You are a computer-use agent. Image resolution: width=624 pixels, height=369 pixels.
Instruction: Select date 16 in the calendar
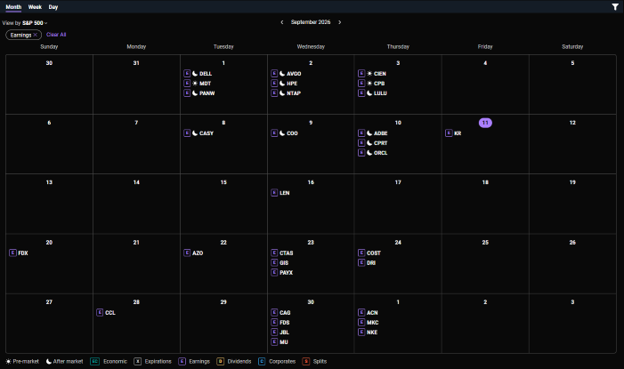coord(310,182)
